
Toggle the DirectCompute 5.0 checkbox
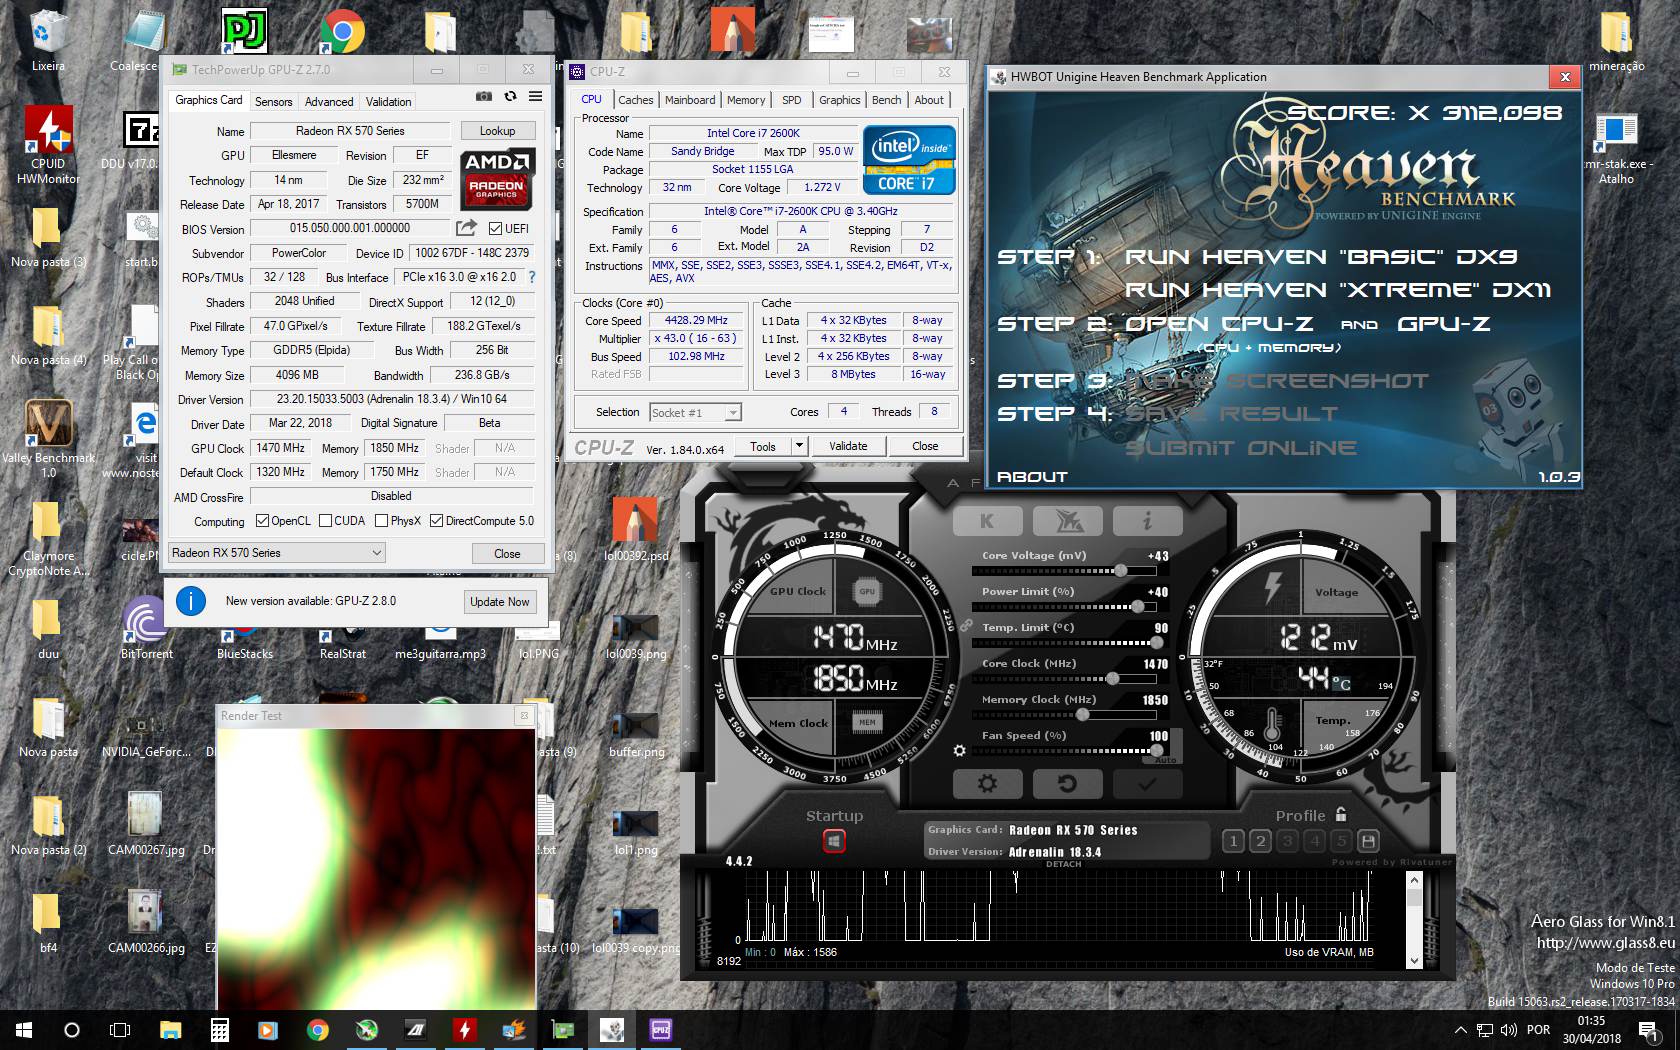436,521
